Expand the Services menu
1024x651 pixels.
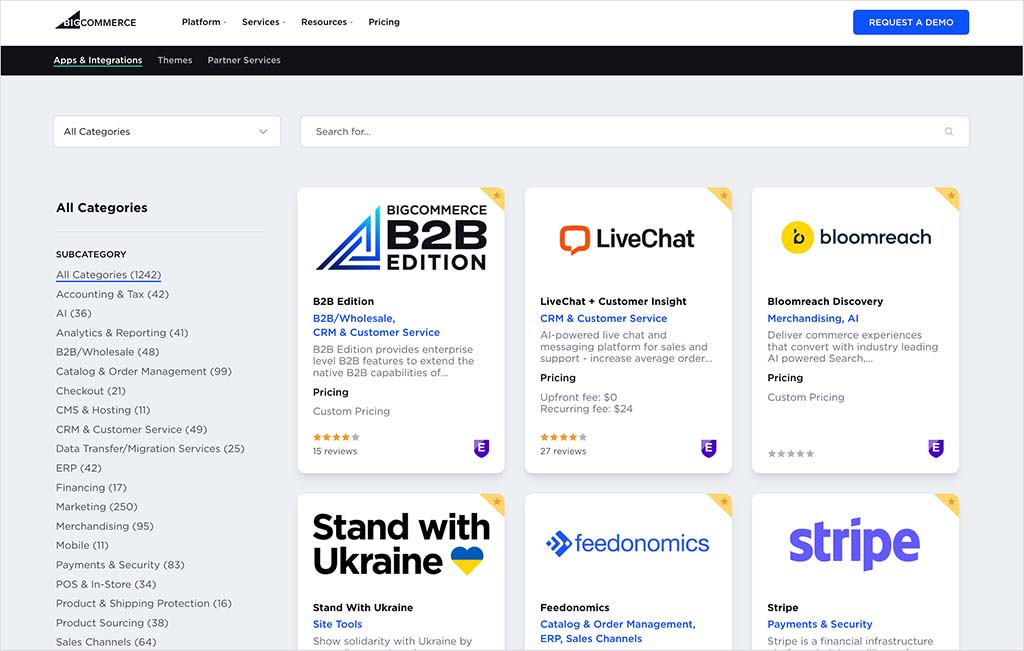coord(263,22)
